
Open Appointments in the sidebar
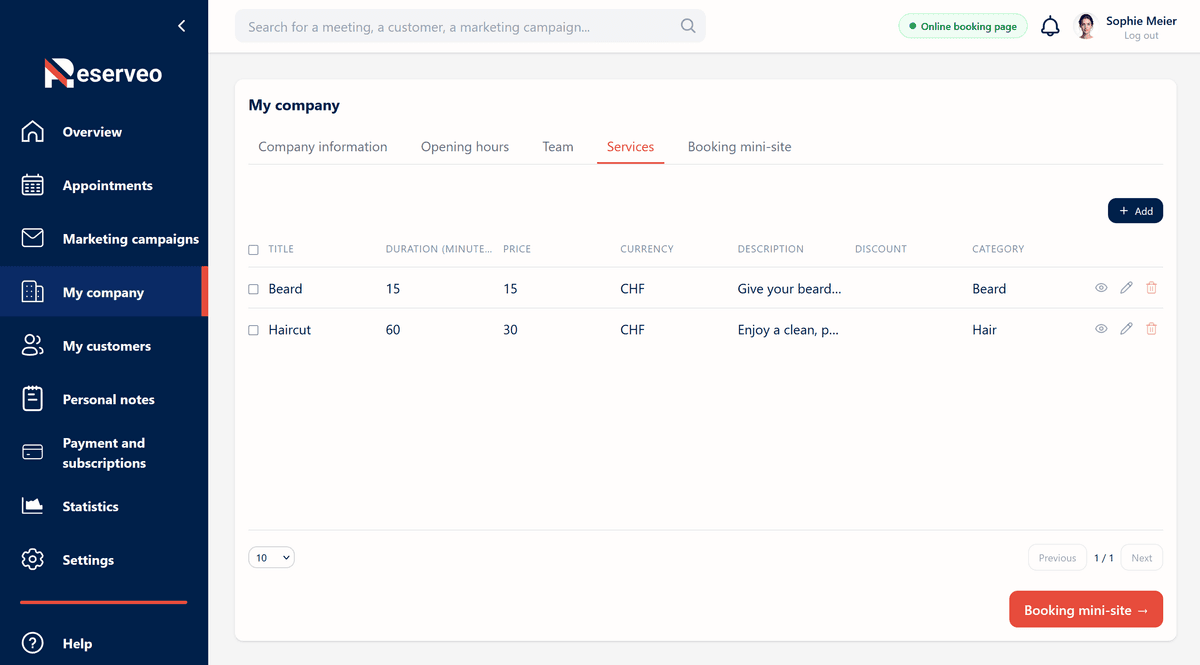point(107,185)
